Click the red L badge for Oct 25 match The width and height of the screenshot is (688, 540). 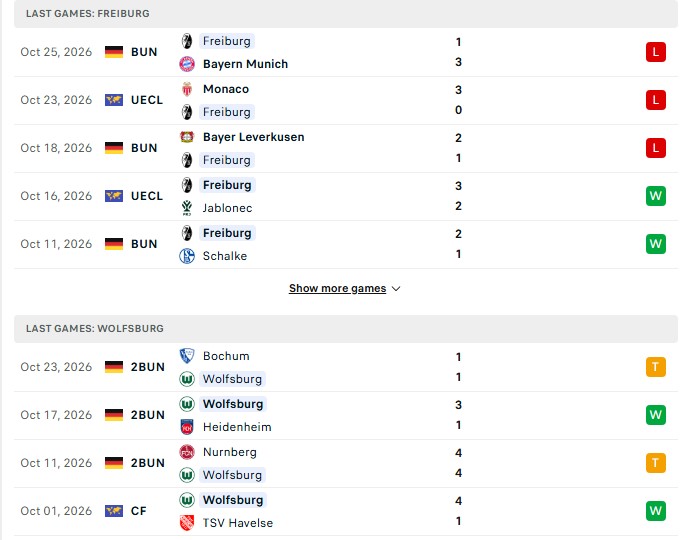click(x=656, y=52)
